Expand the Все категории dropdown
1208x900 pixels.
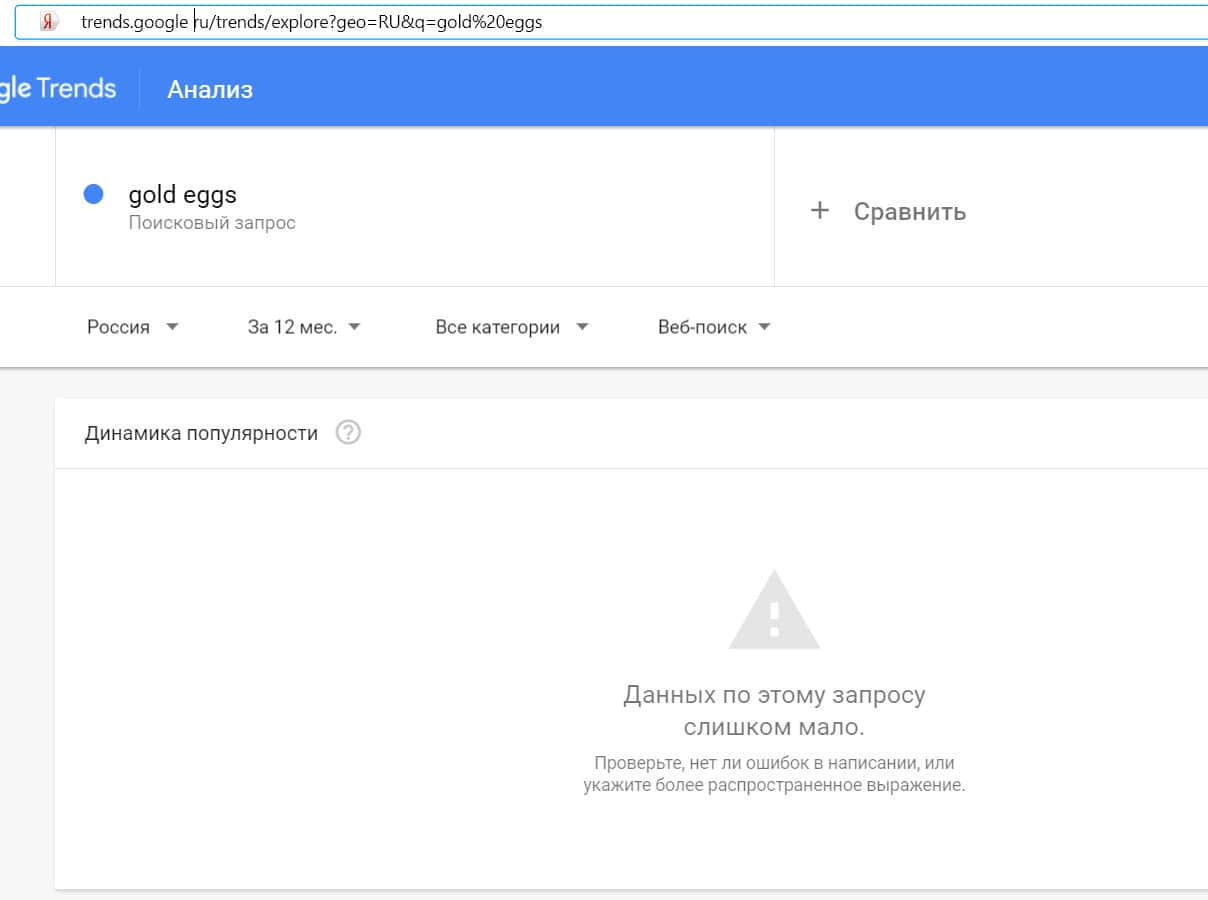pyautogui.click(x=498, y=327)
